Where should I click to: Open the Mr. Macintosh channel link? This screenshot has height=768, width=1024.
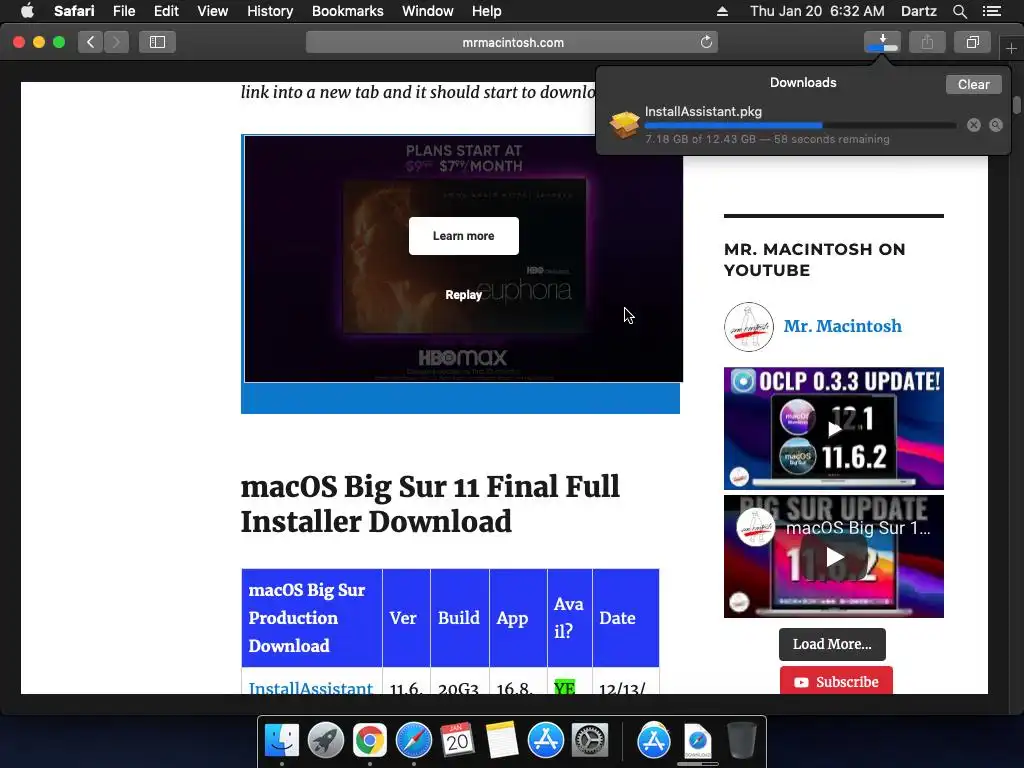842,326
